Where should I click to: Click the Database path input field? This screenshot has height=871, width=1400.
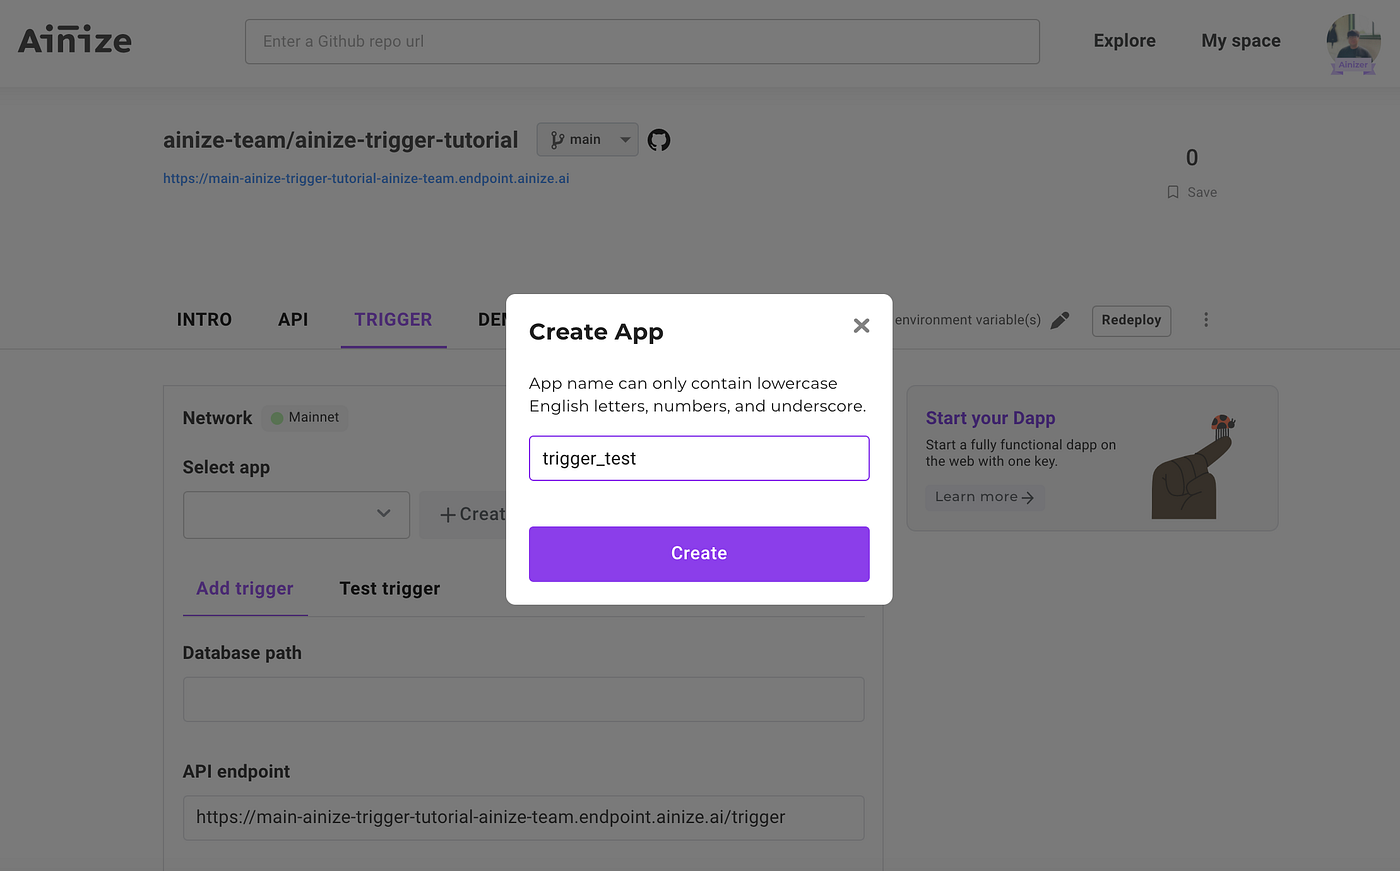coord(523,699)
